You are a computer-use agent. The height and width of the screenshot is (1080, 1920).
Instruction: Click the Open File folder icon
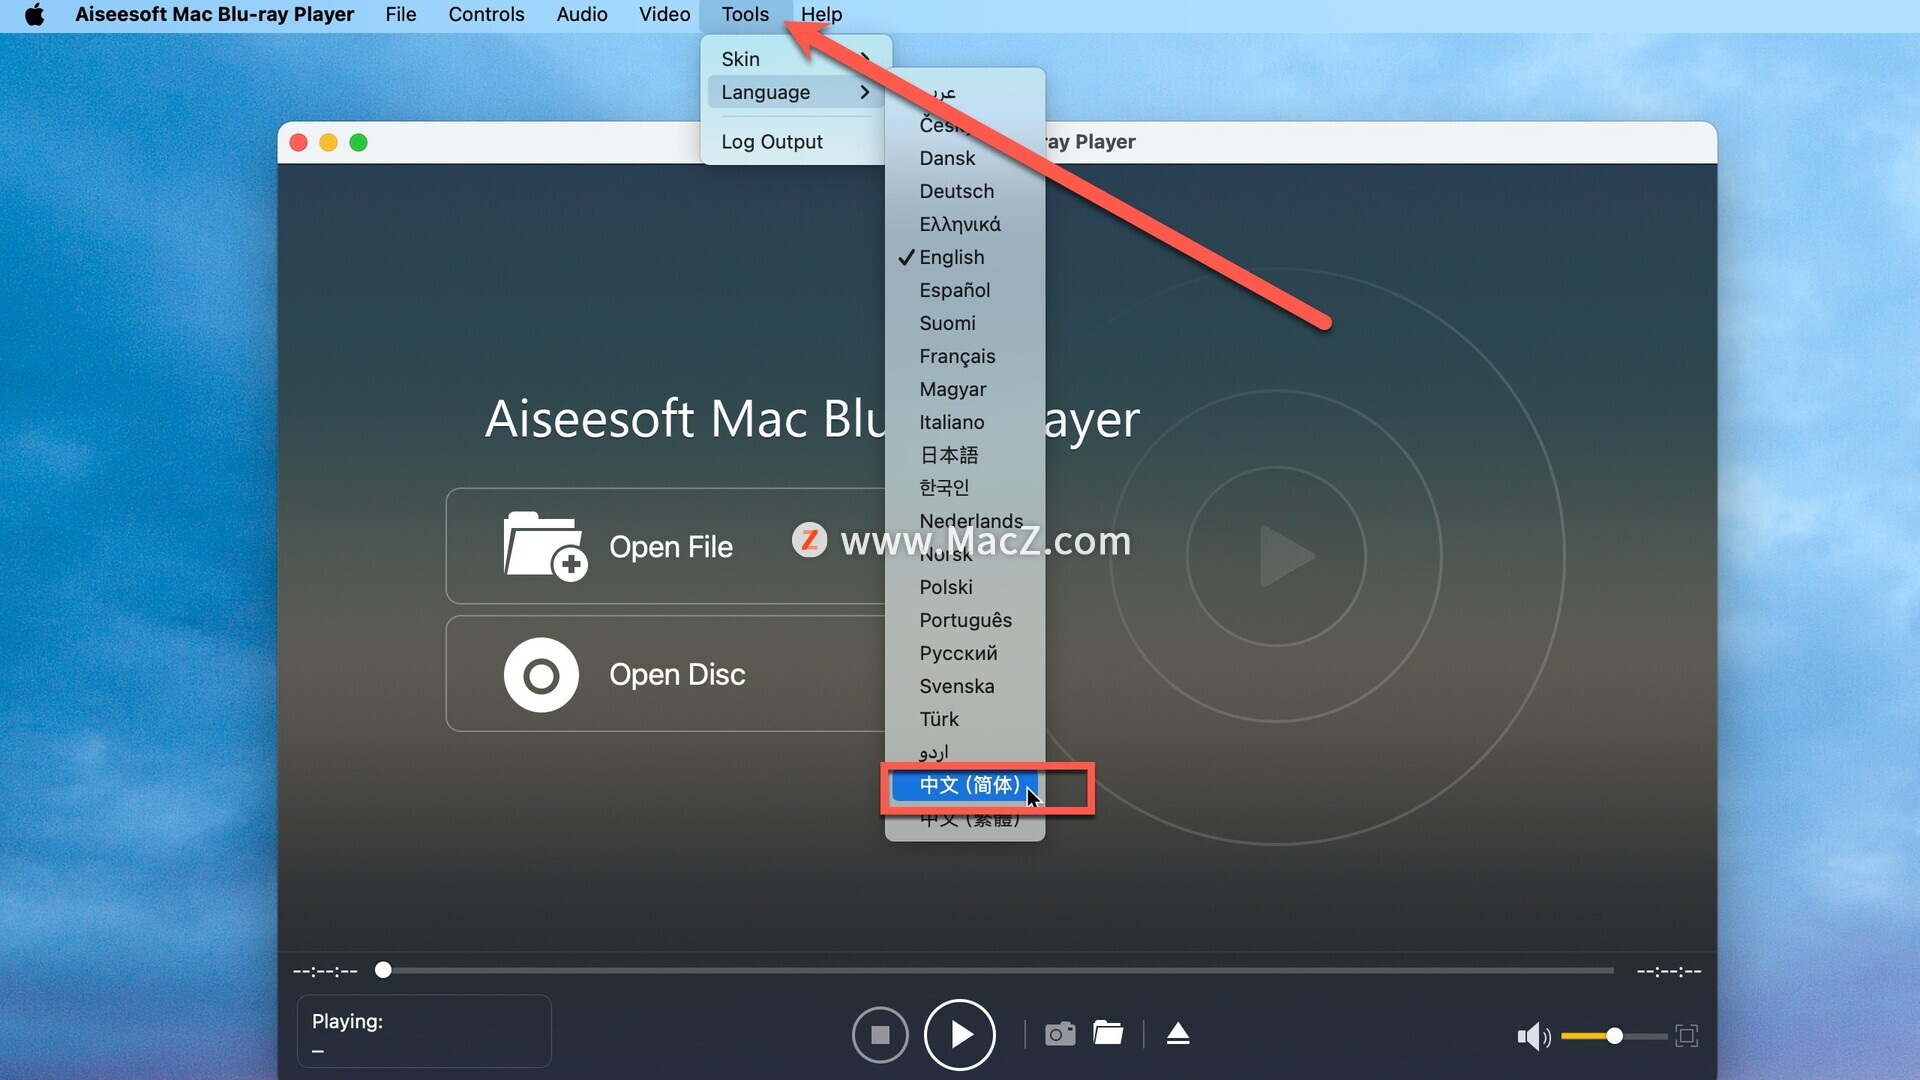pyautogui.click(x=545, y=546)
